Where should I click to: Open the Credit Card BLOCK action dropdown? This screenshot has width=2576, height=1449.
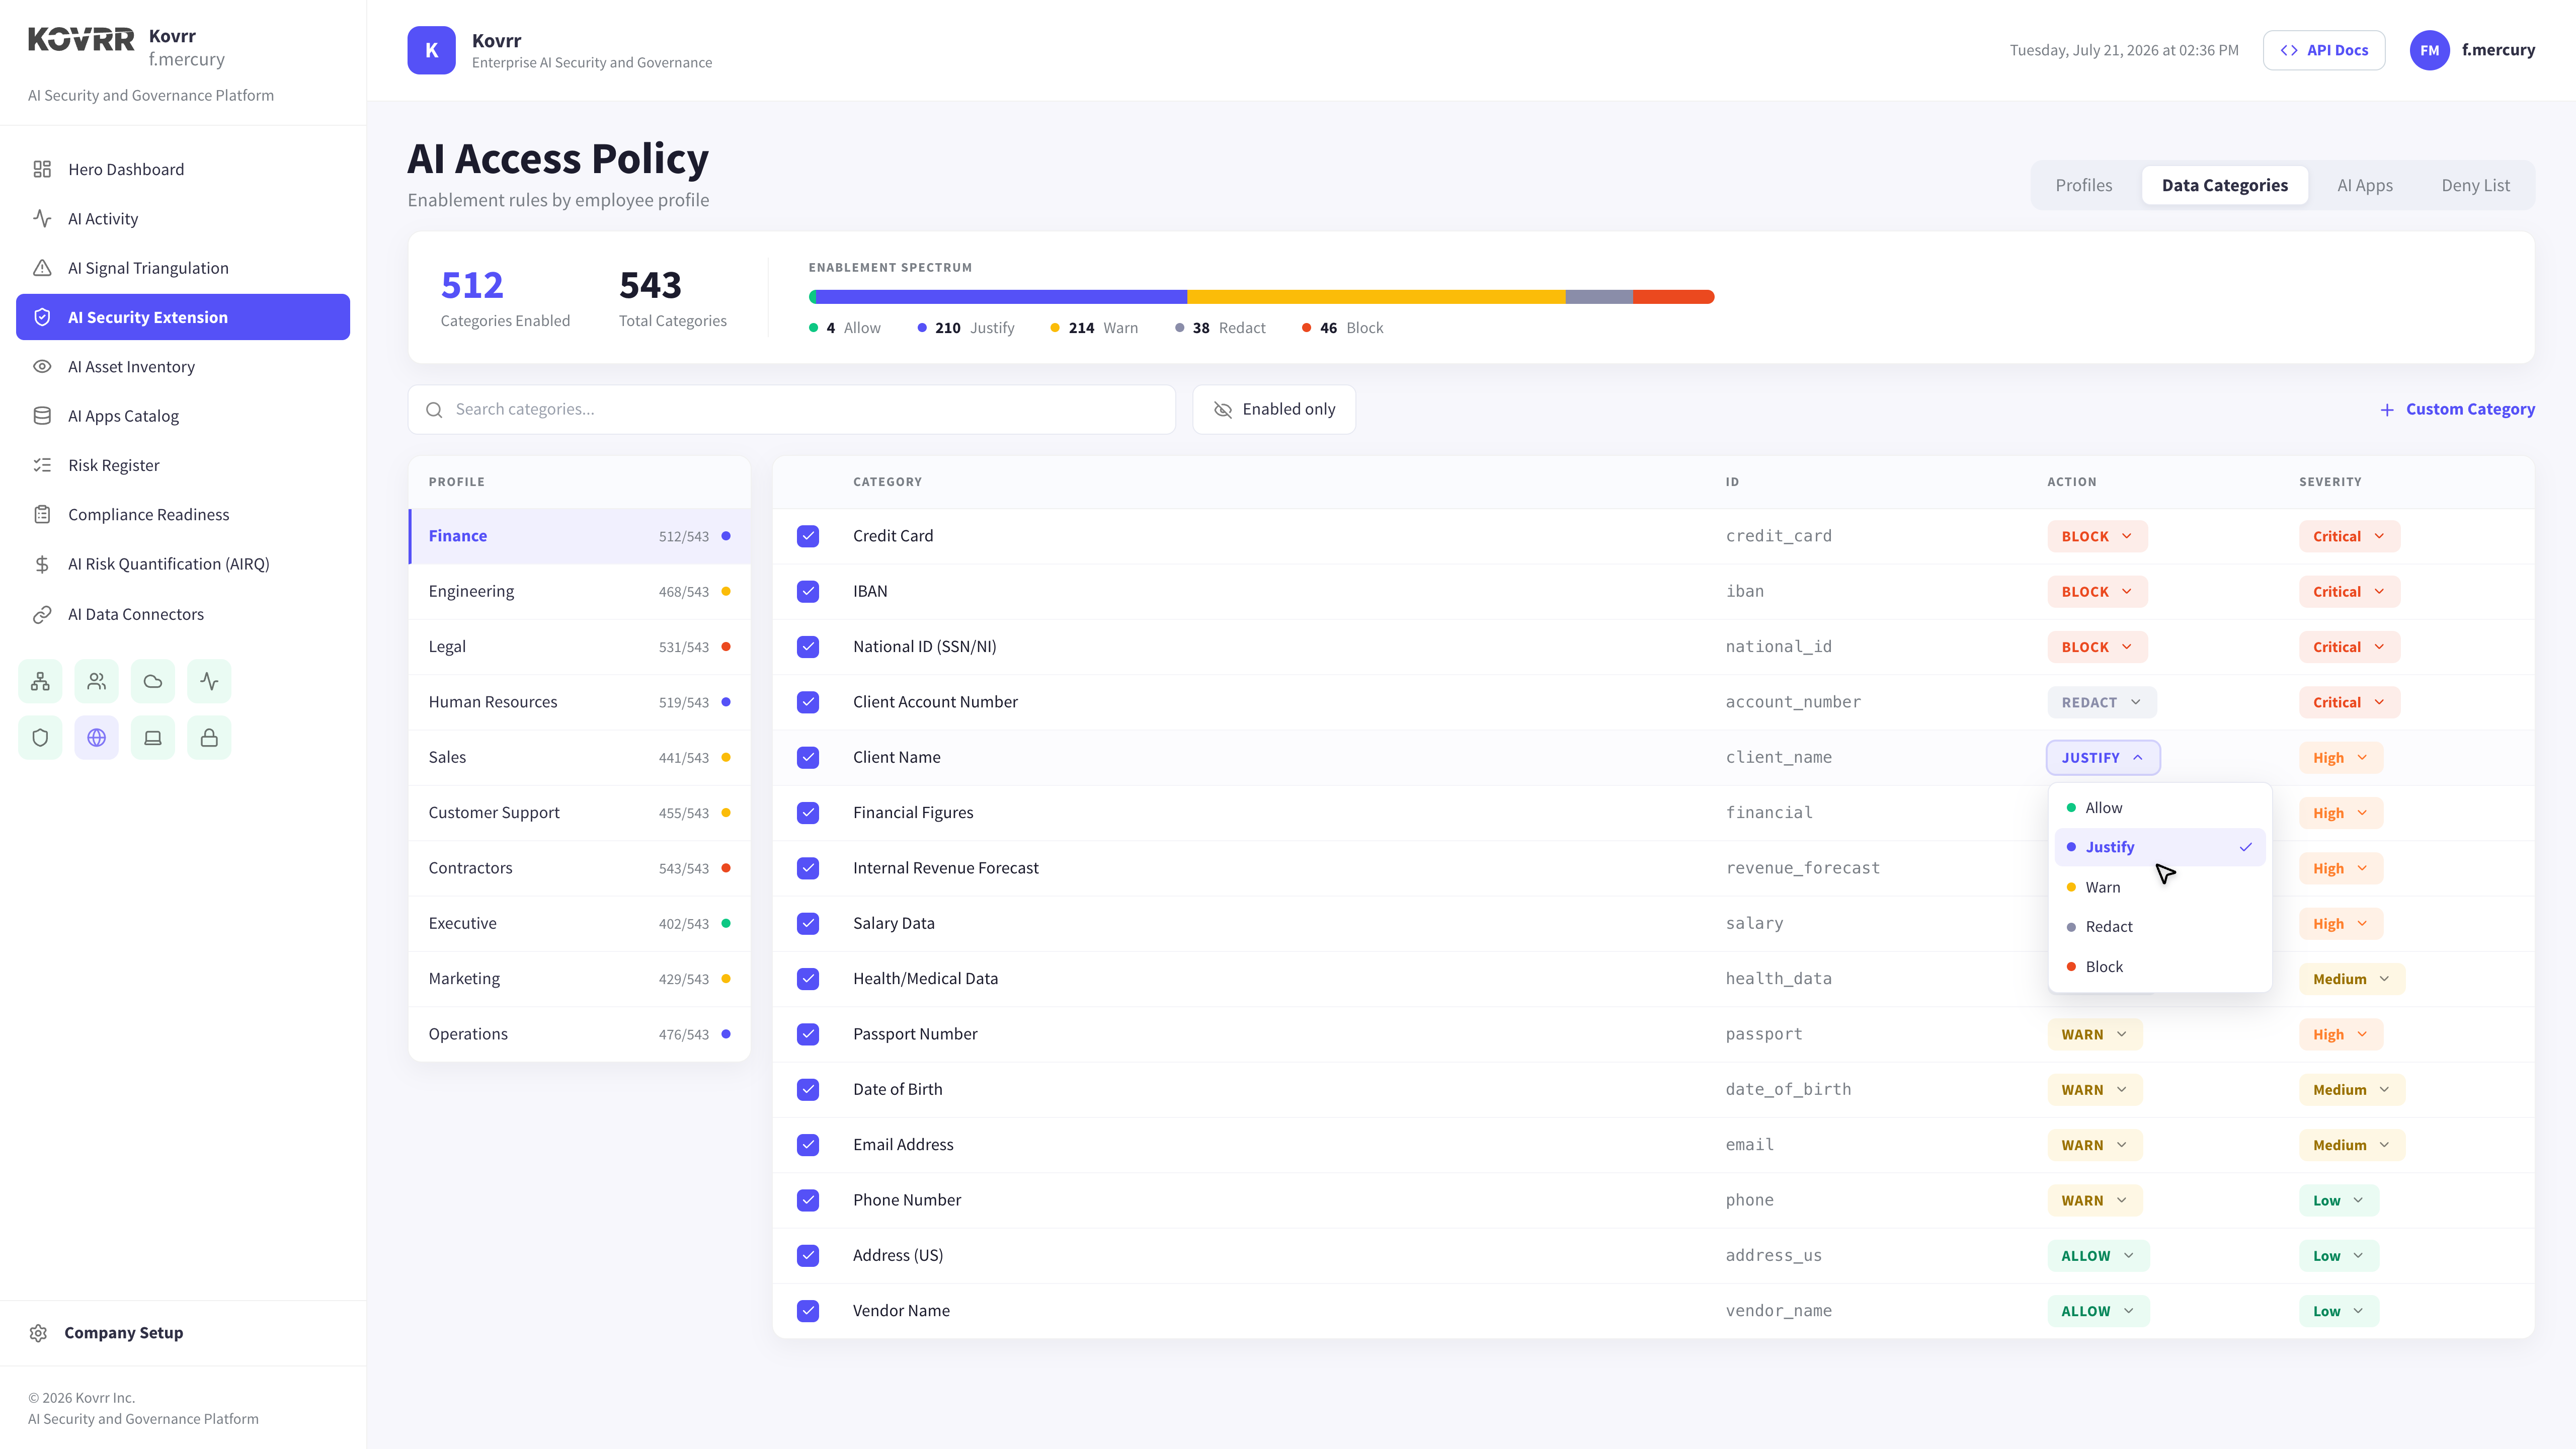(x=2097, y=536)
